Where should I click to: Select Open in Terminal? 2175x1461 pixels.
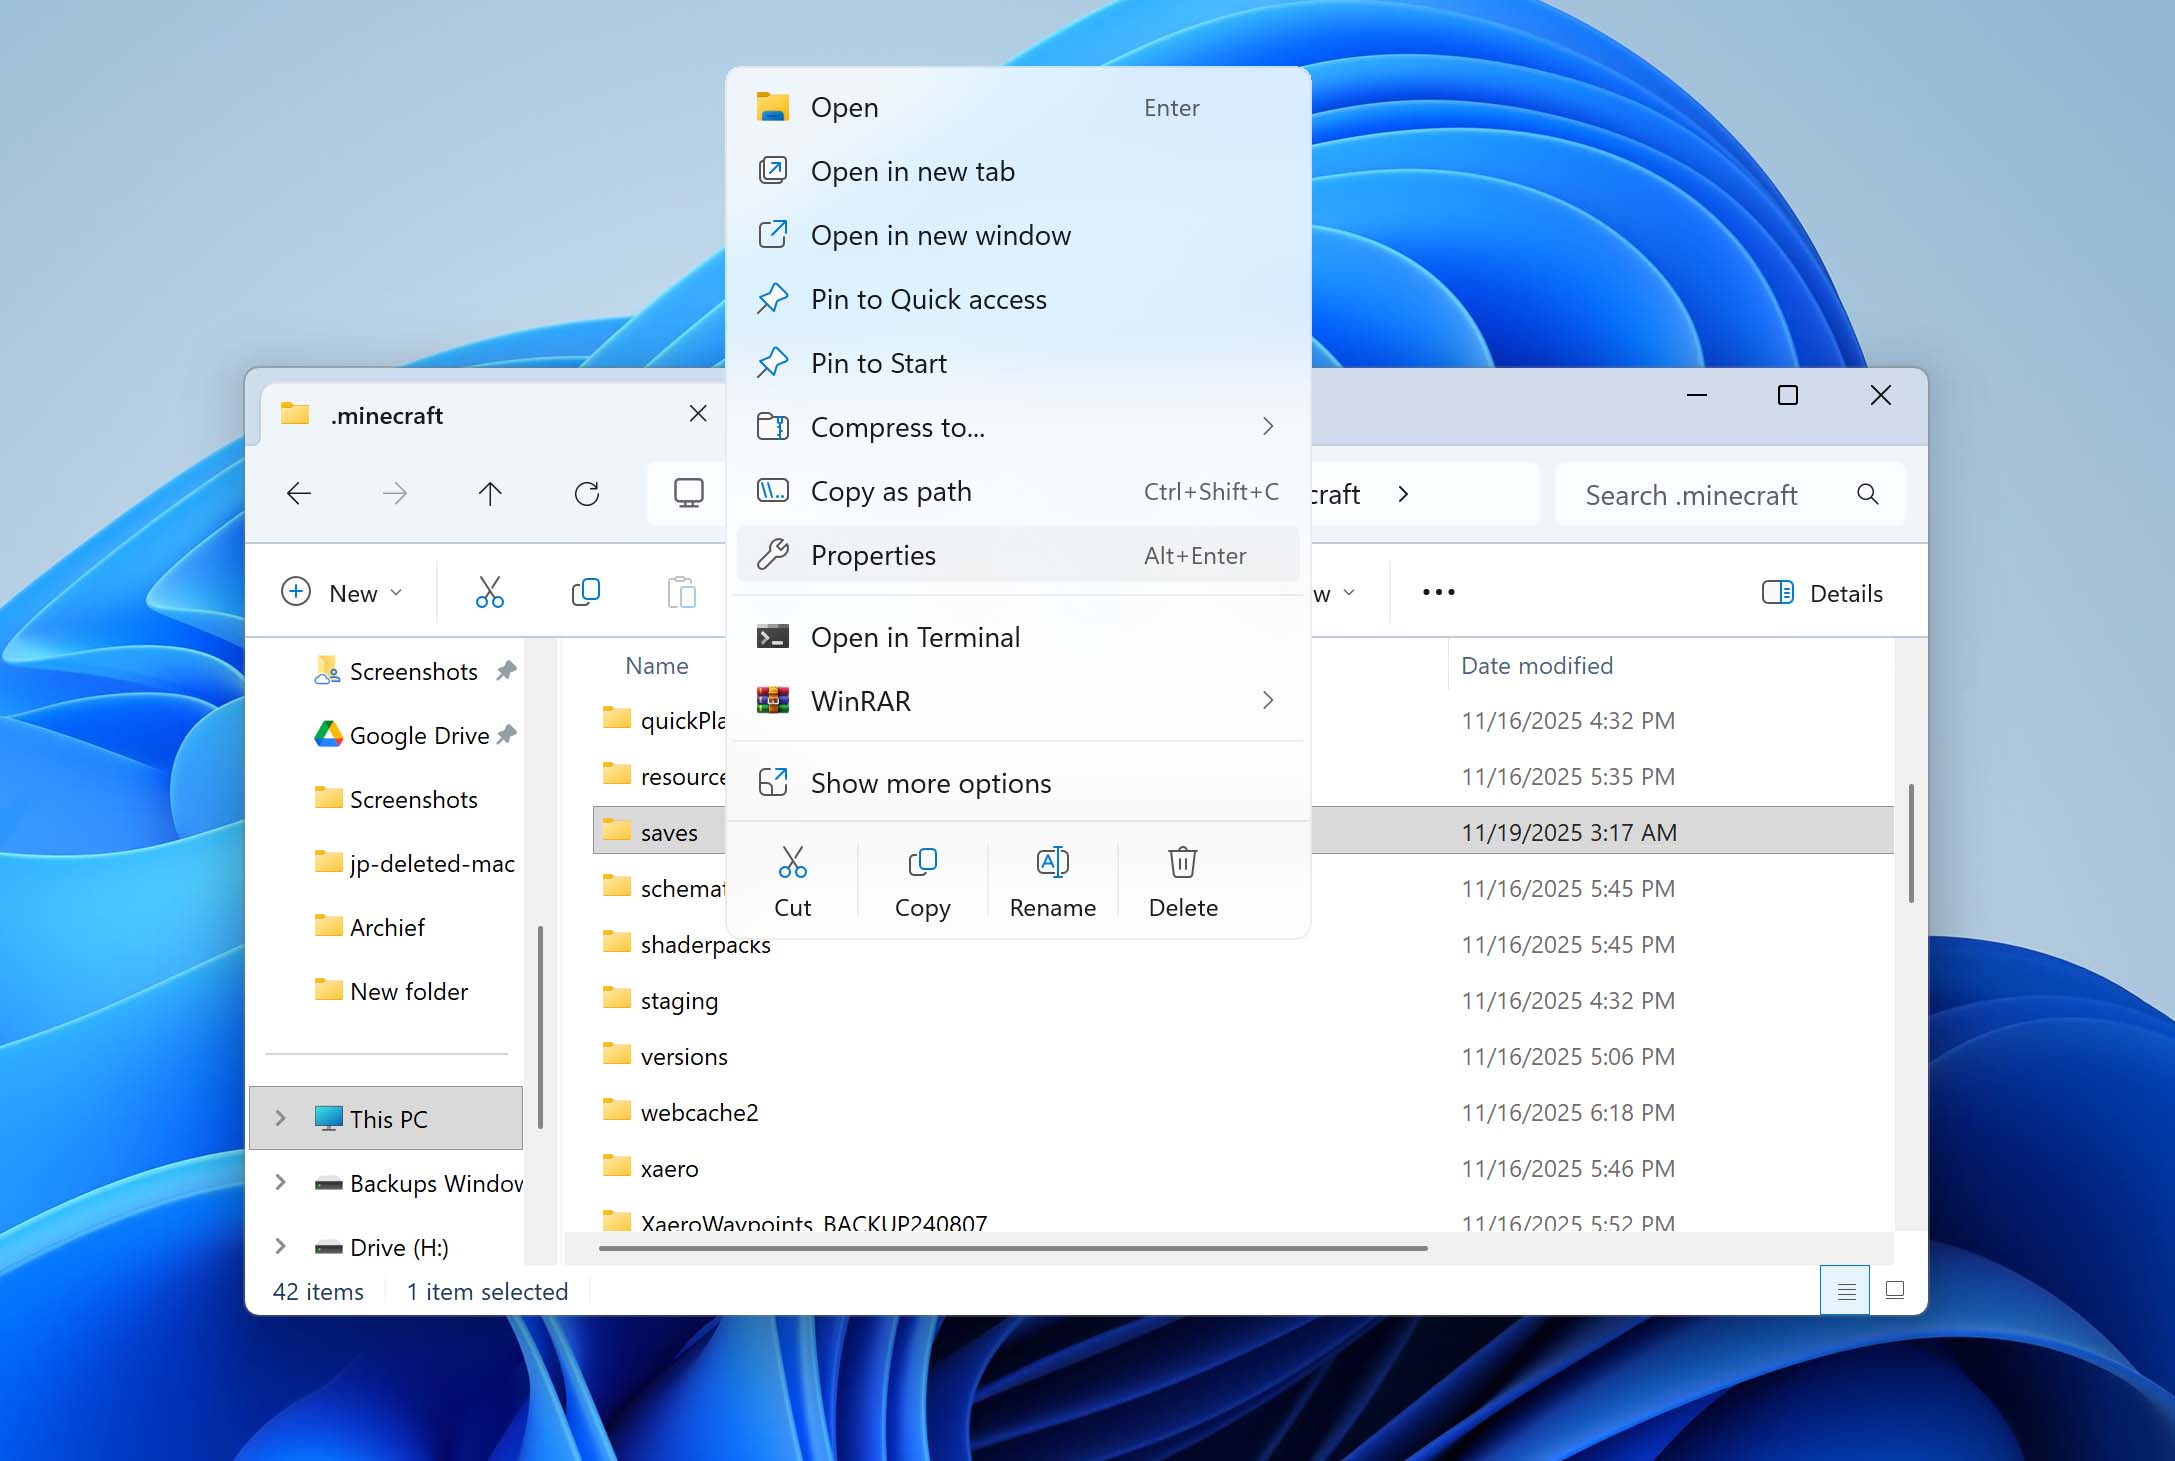click(x=1017, y=637)
